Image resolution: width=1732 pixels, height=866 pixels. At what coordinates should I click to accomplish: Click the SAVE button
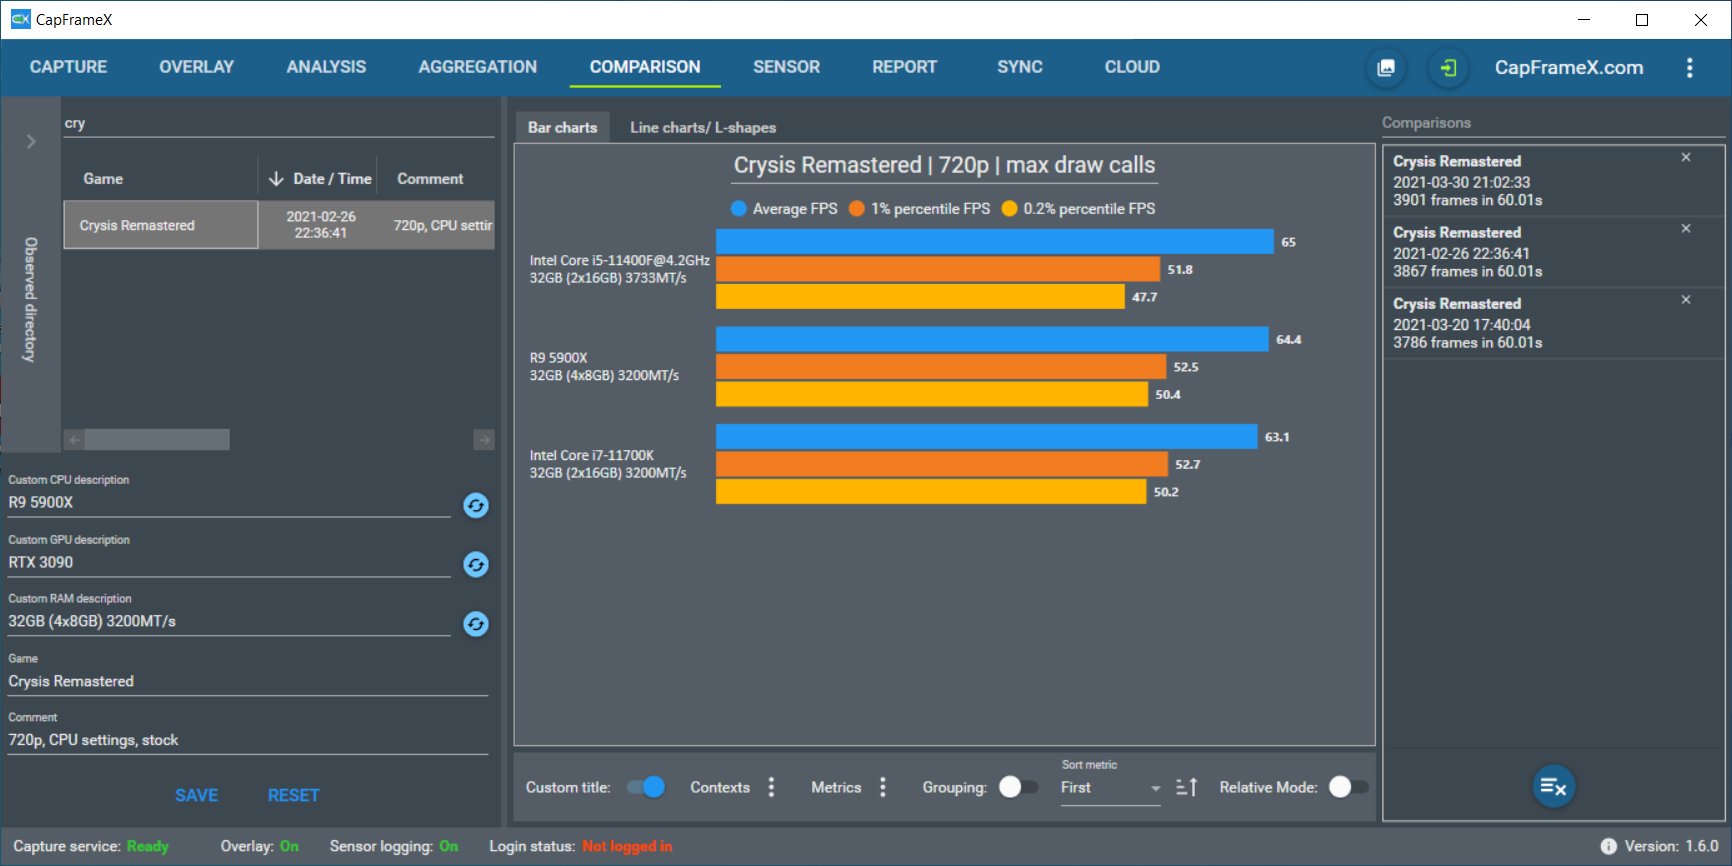pos(196,795)
